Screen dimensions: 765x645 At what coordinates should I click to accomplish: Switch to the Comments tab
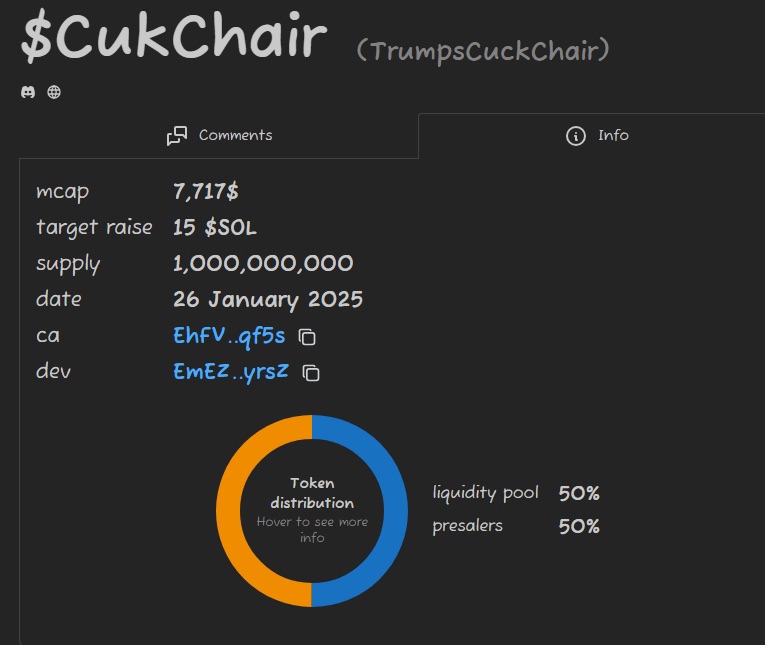pos(219,135)
